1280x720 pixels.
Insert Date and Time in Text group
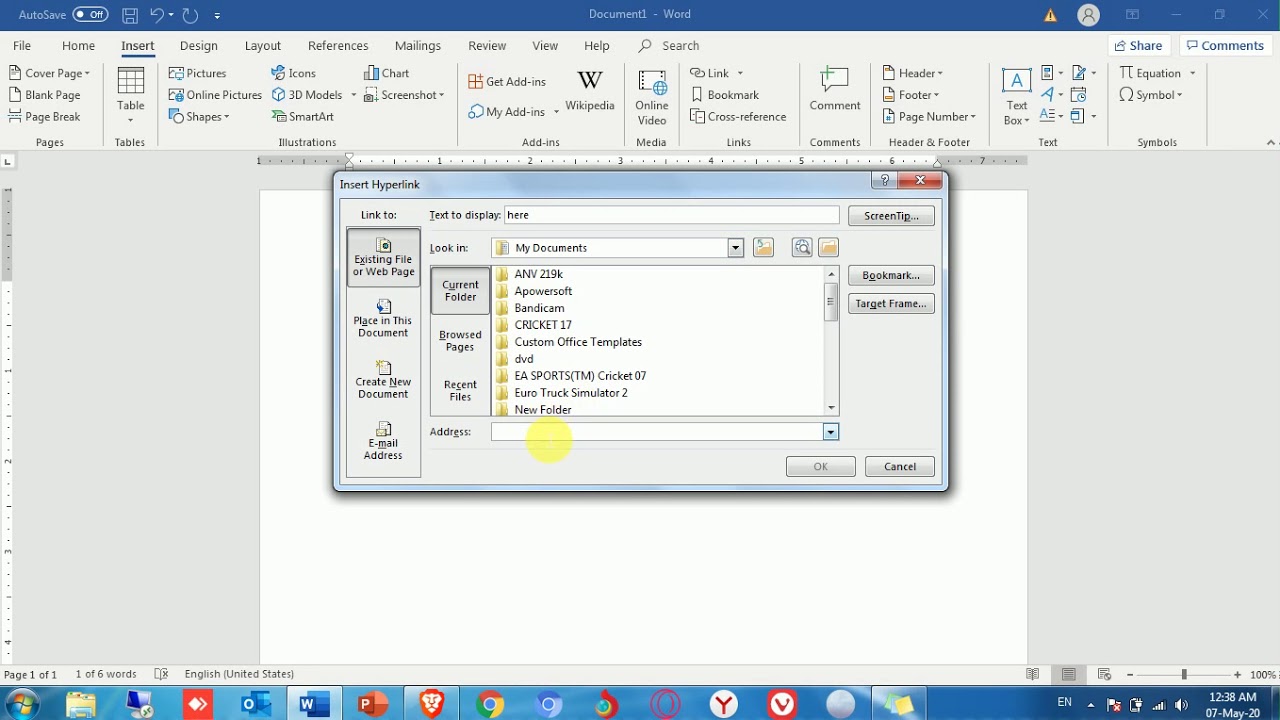[x=1078, y=95]
